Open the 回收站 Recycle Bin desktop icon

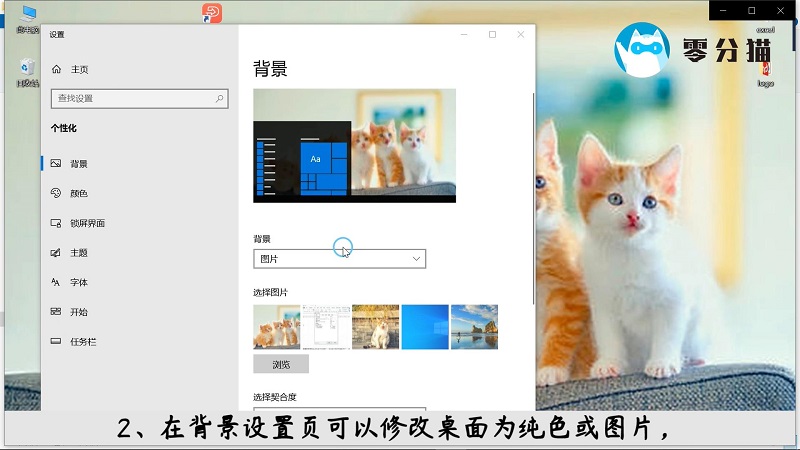[x=26, y=70]
